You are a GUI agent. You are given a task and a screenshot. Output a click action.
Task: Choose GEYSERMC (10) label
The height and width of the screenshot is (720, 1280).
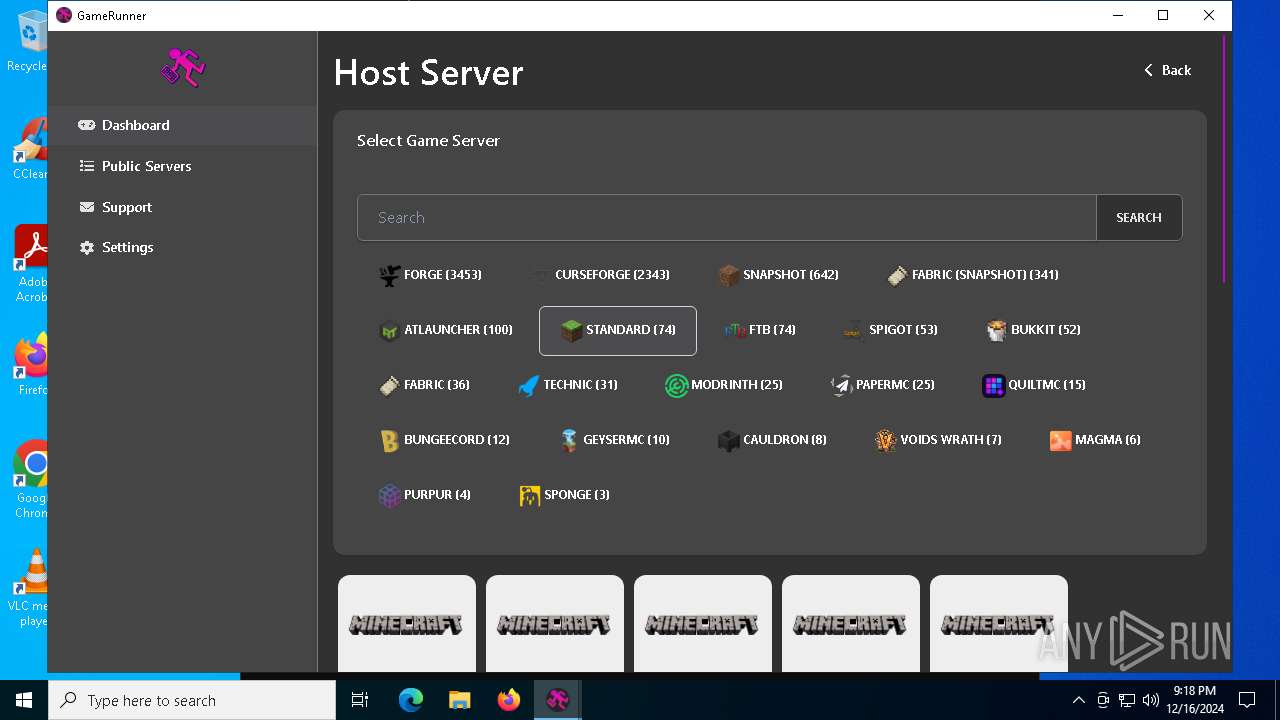627,439
